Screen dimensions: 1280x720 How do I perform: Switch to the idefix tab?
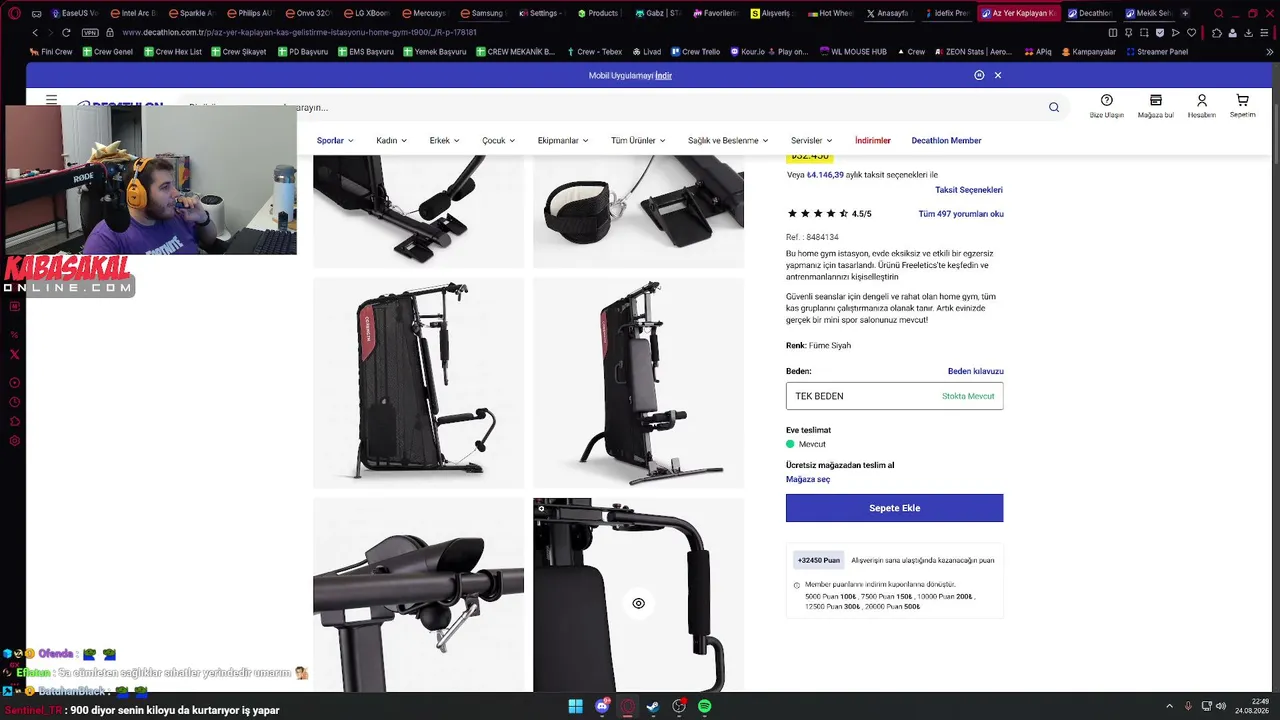[949, 13]
